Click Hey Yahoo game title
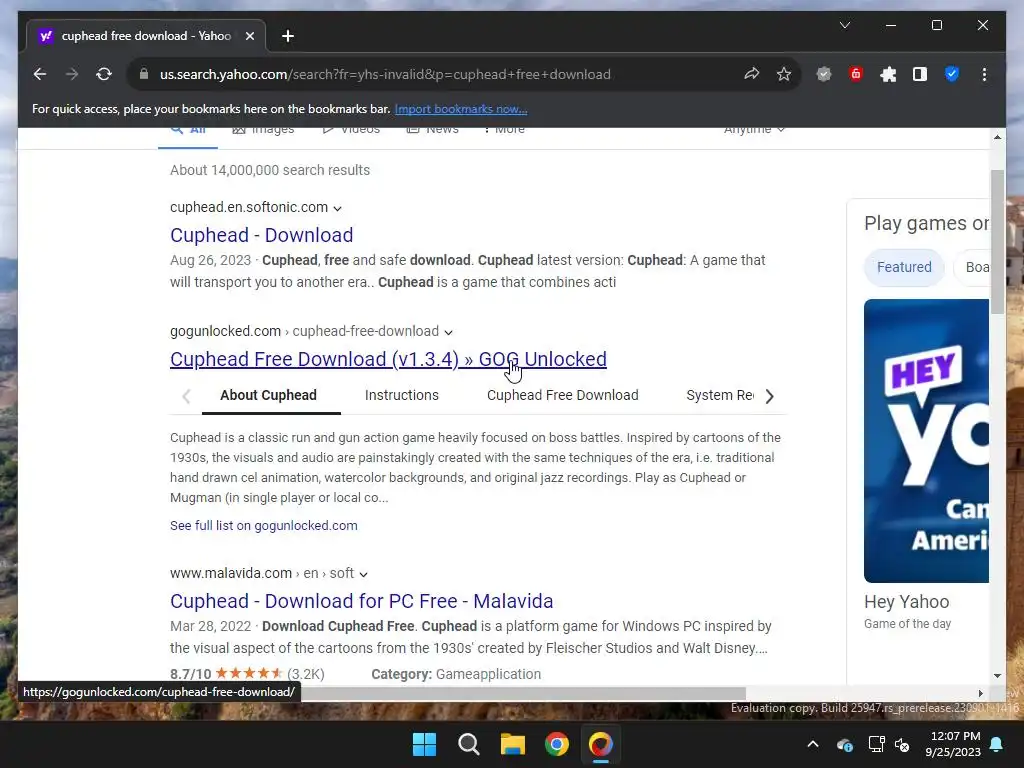Screen dimensions: 1024x768 point(906,601)
